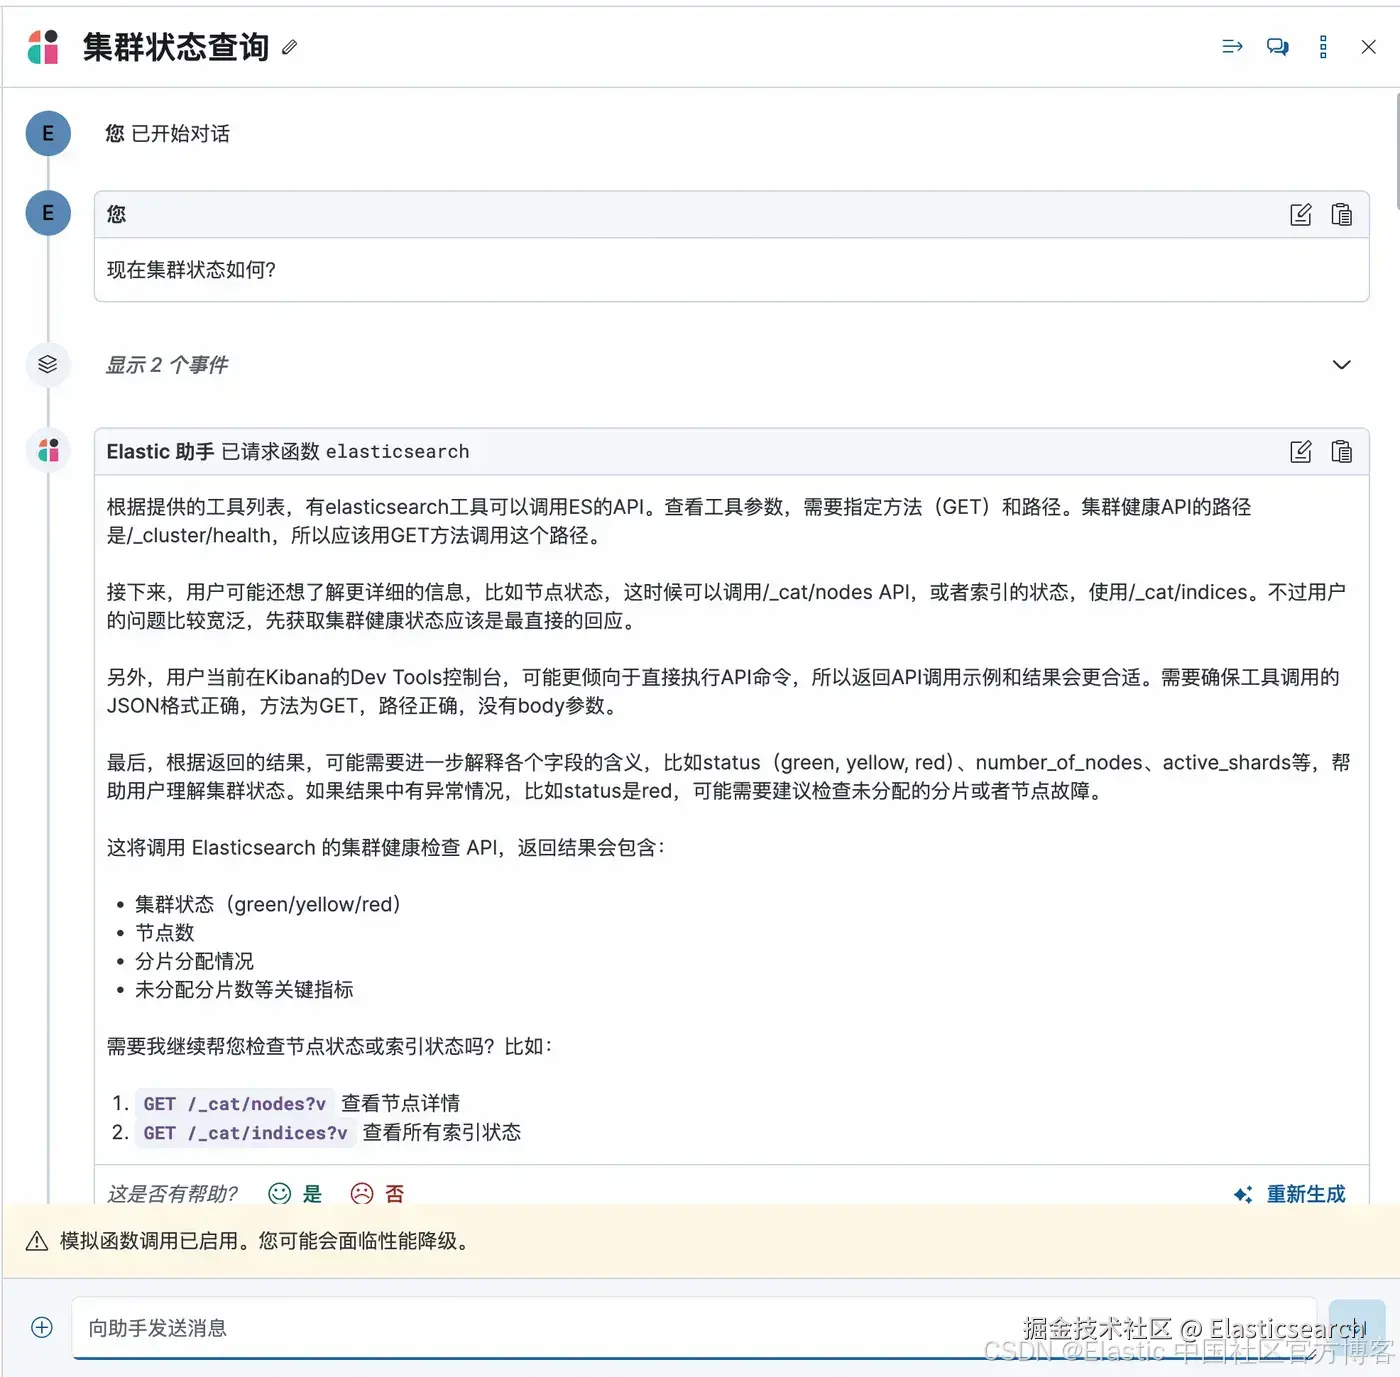
Task: Edit the user prompt message
Action: coord(1300,214)
